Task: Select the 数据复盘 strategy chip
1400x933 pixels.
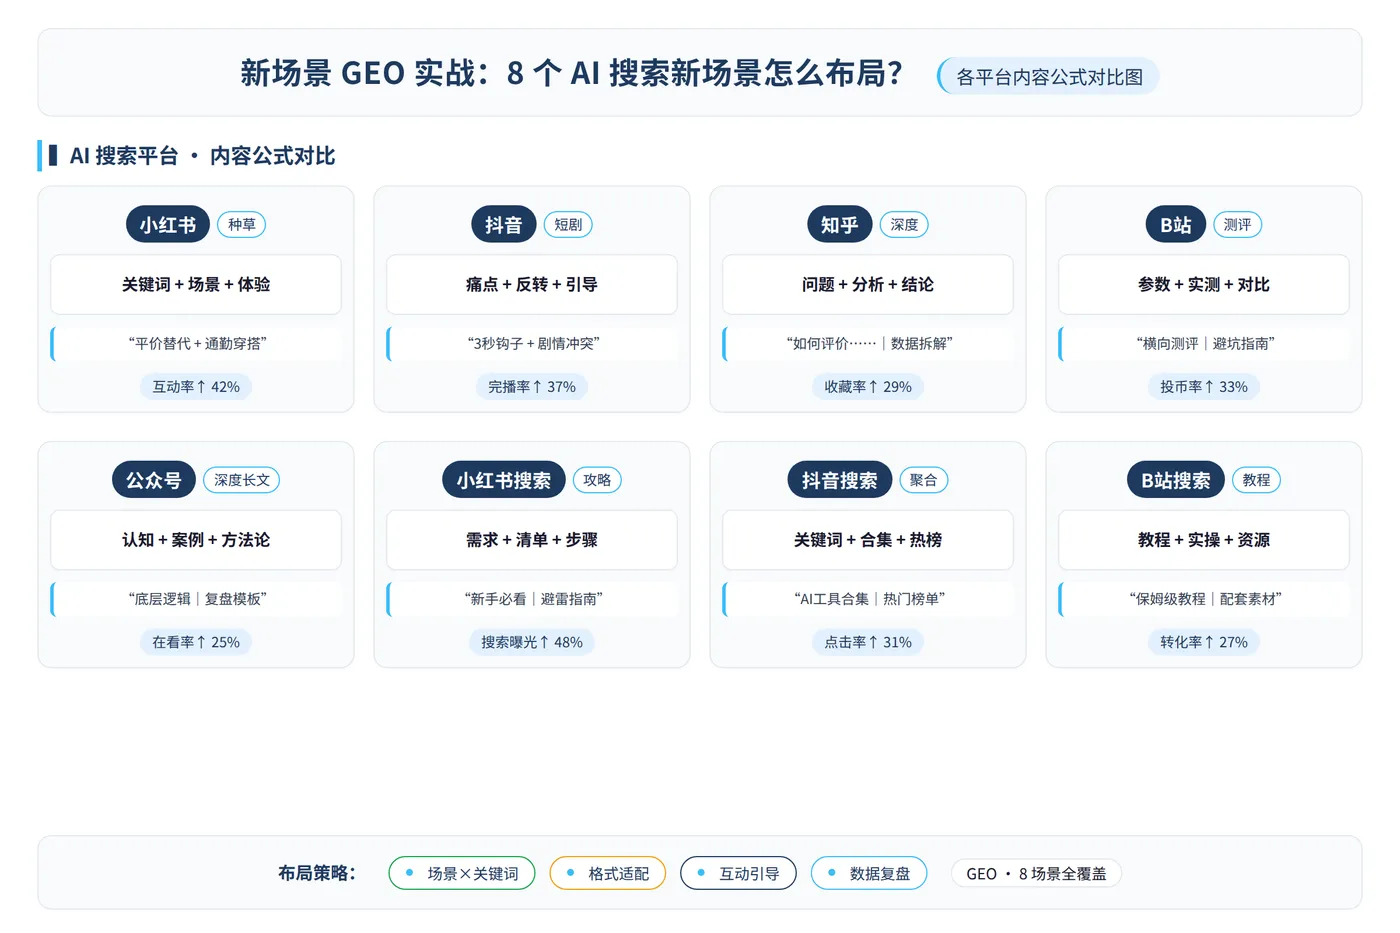Action: (x=869, y=873)
